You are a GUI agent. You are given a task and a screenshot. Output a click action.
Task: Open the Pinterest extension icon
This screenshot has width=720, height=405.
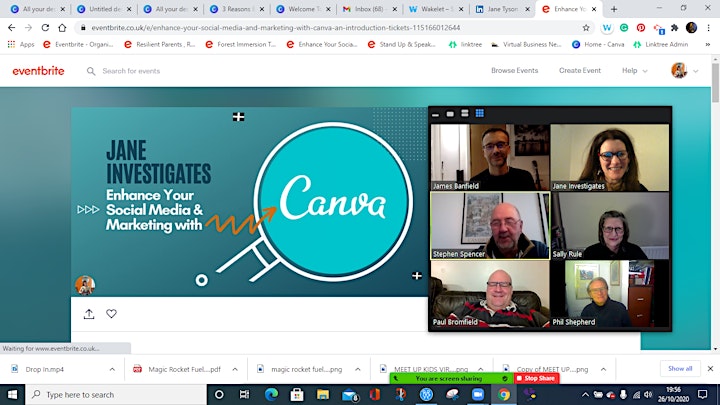point(641,28)
